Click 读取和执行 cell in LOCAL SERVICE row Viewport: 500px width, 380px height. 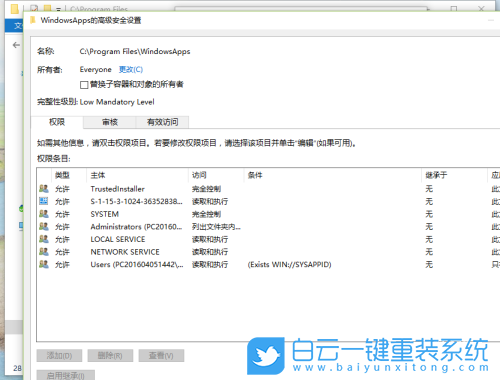[210, 239]
